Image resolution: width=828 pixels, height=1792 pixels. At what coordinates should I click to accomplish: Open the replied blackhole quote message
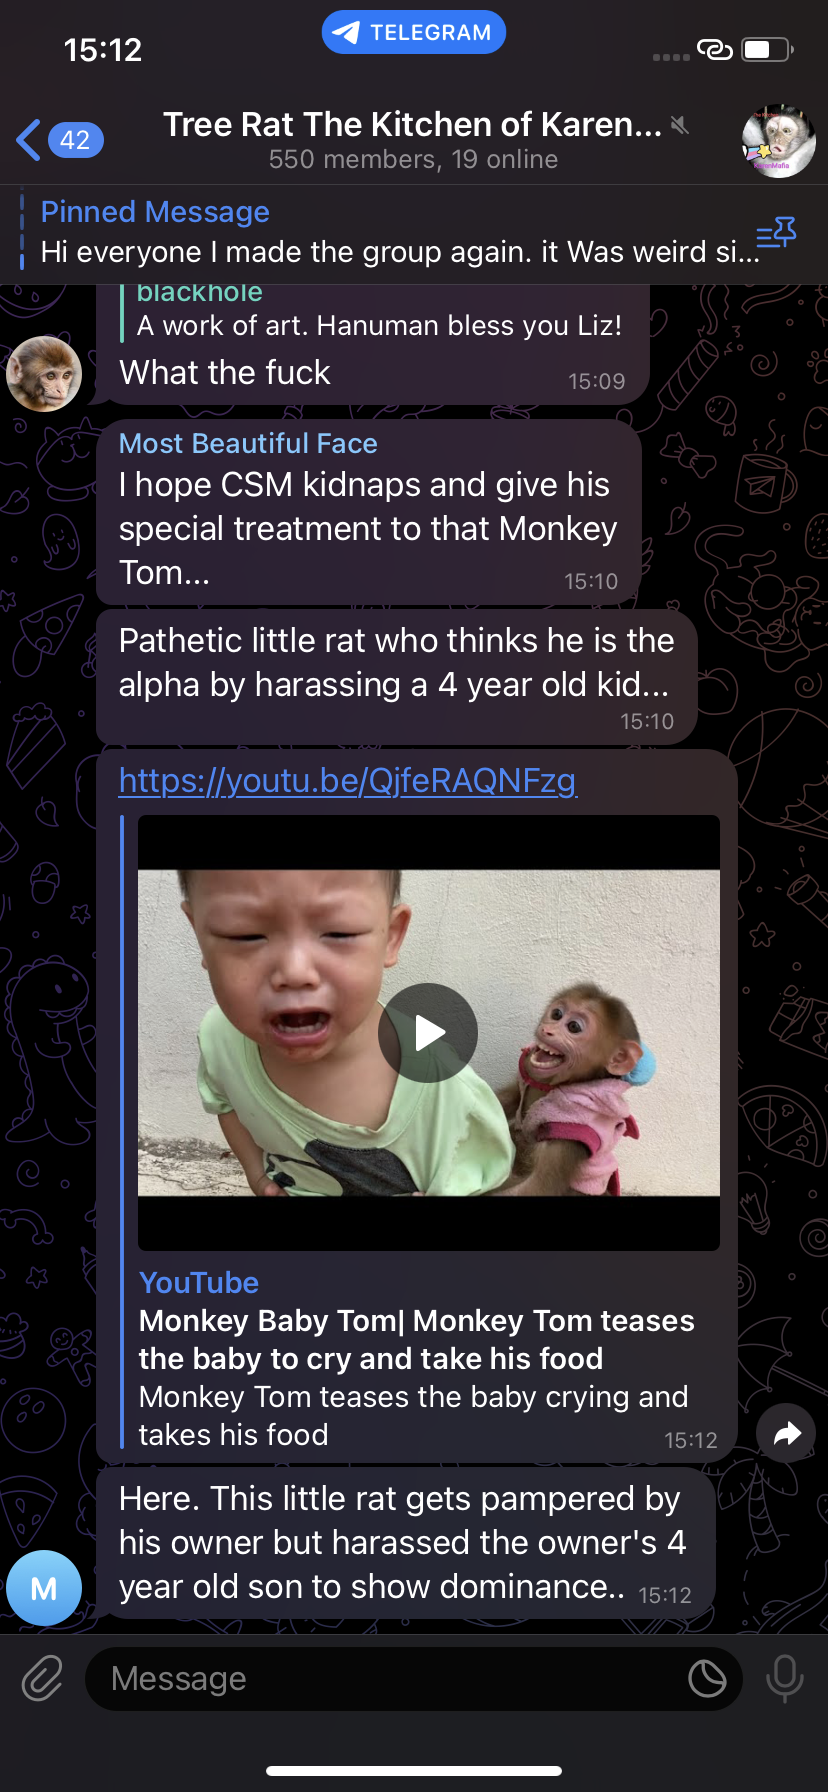click(x=379, y=312)
